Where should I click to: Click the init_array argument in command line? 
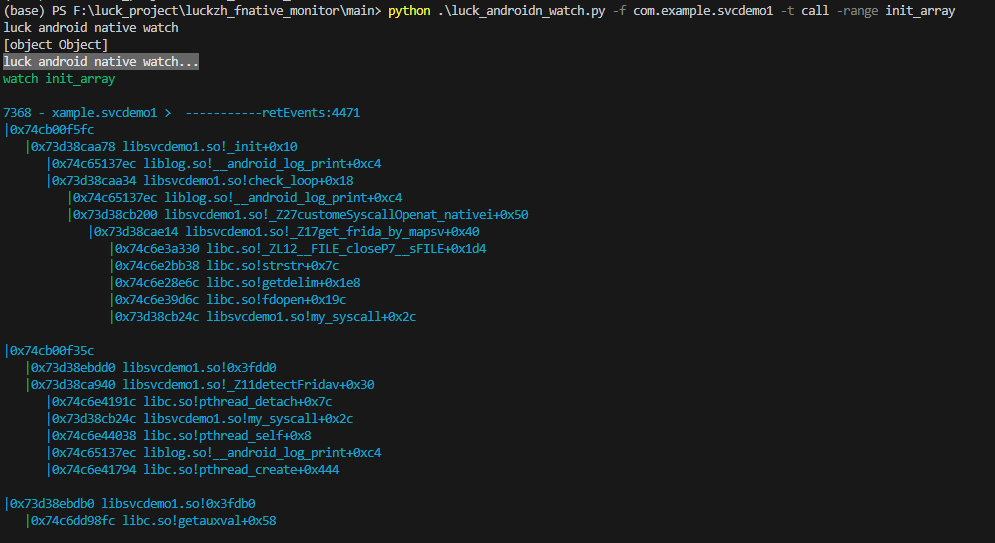click(x=920, y=11)
